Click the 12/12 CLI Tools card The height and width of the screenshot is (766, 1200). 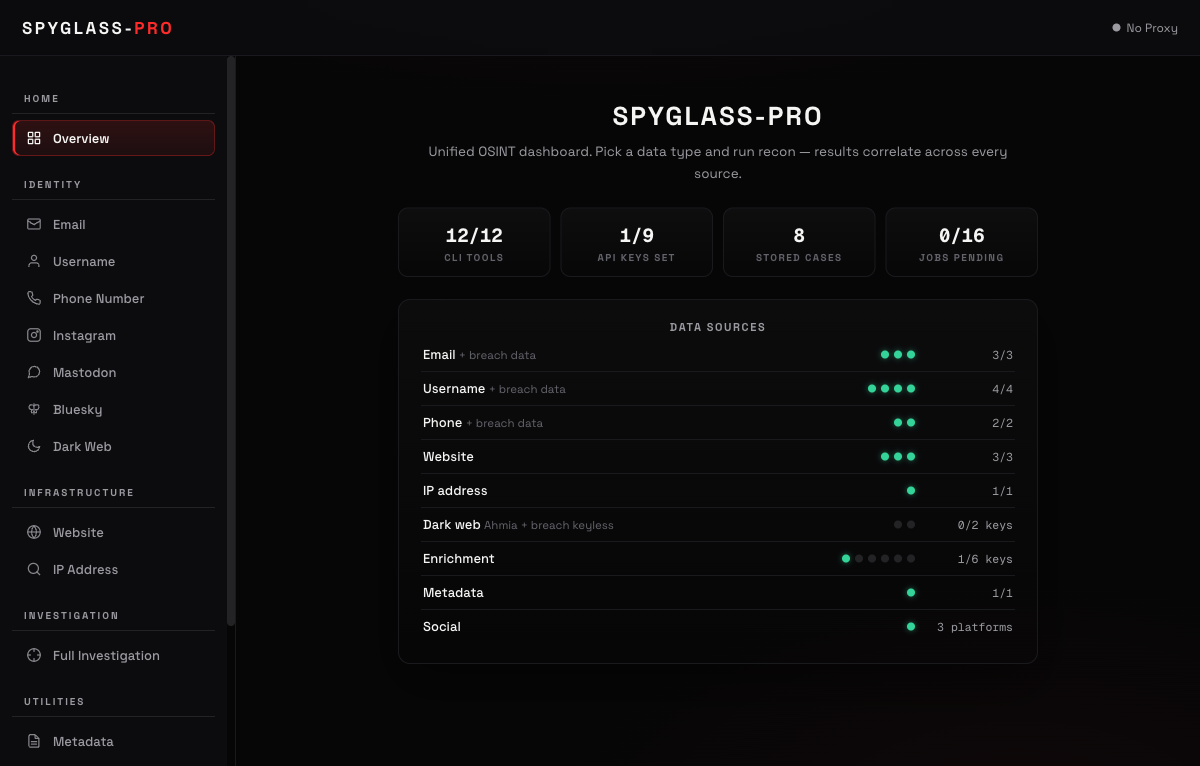[x=474, y=242]
